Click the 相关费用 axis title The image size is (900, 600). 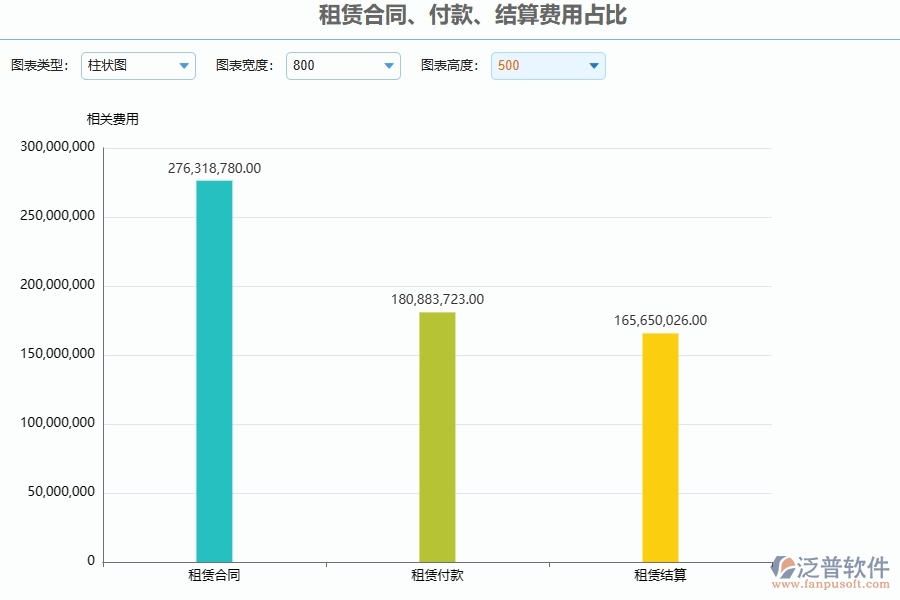(111, 118)
